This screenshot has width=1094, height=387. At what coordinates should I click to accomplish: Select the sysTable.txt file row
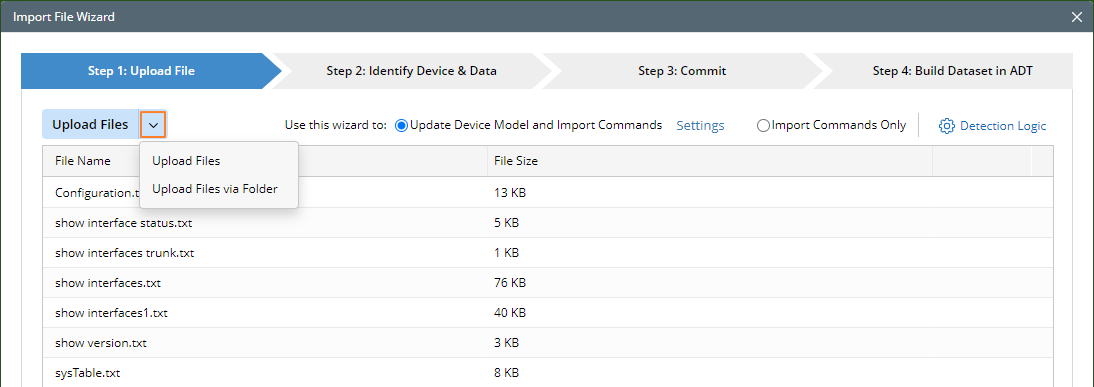tap(548, 372)
